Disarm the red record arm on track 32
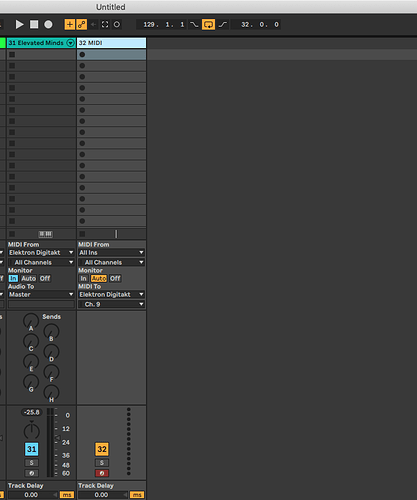 point(102,473)
